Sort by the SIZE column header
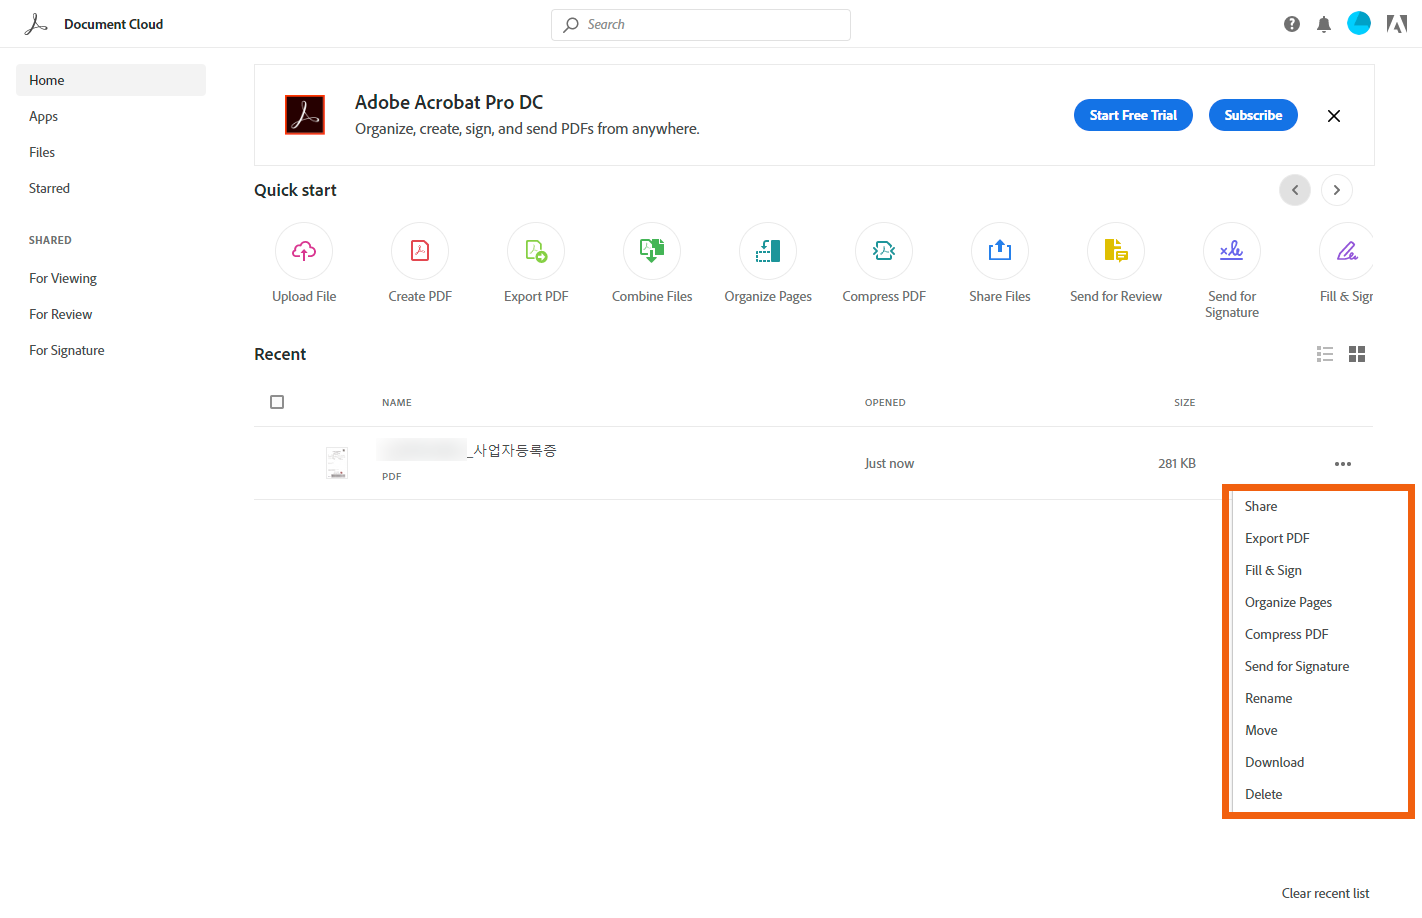Screen dimensions: 1422x918 [x=1185, y=403]
